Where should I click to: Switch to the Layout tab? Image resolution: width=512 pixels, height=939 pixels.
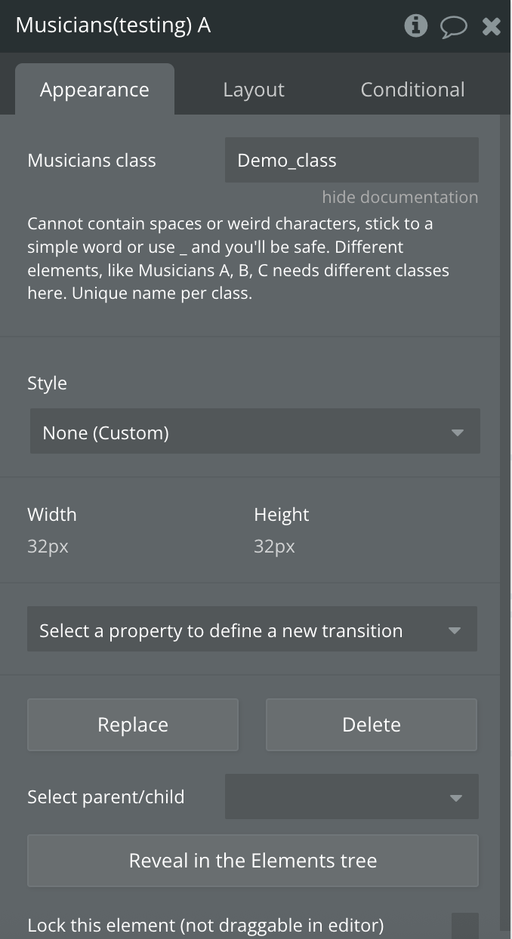253,89
